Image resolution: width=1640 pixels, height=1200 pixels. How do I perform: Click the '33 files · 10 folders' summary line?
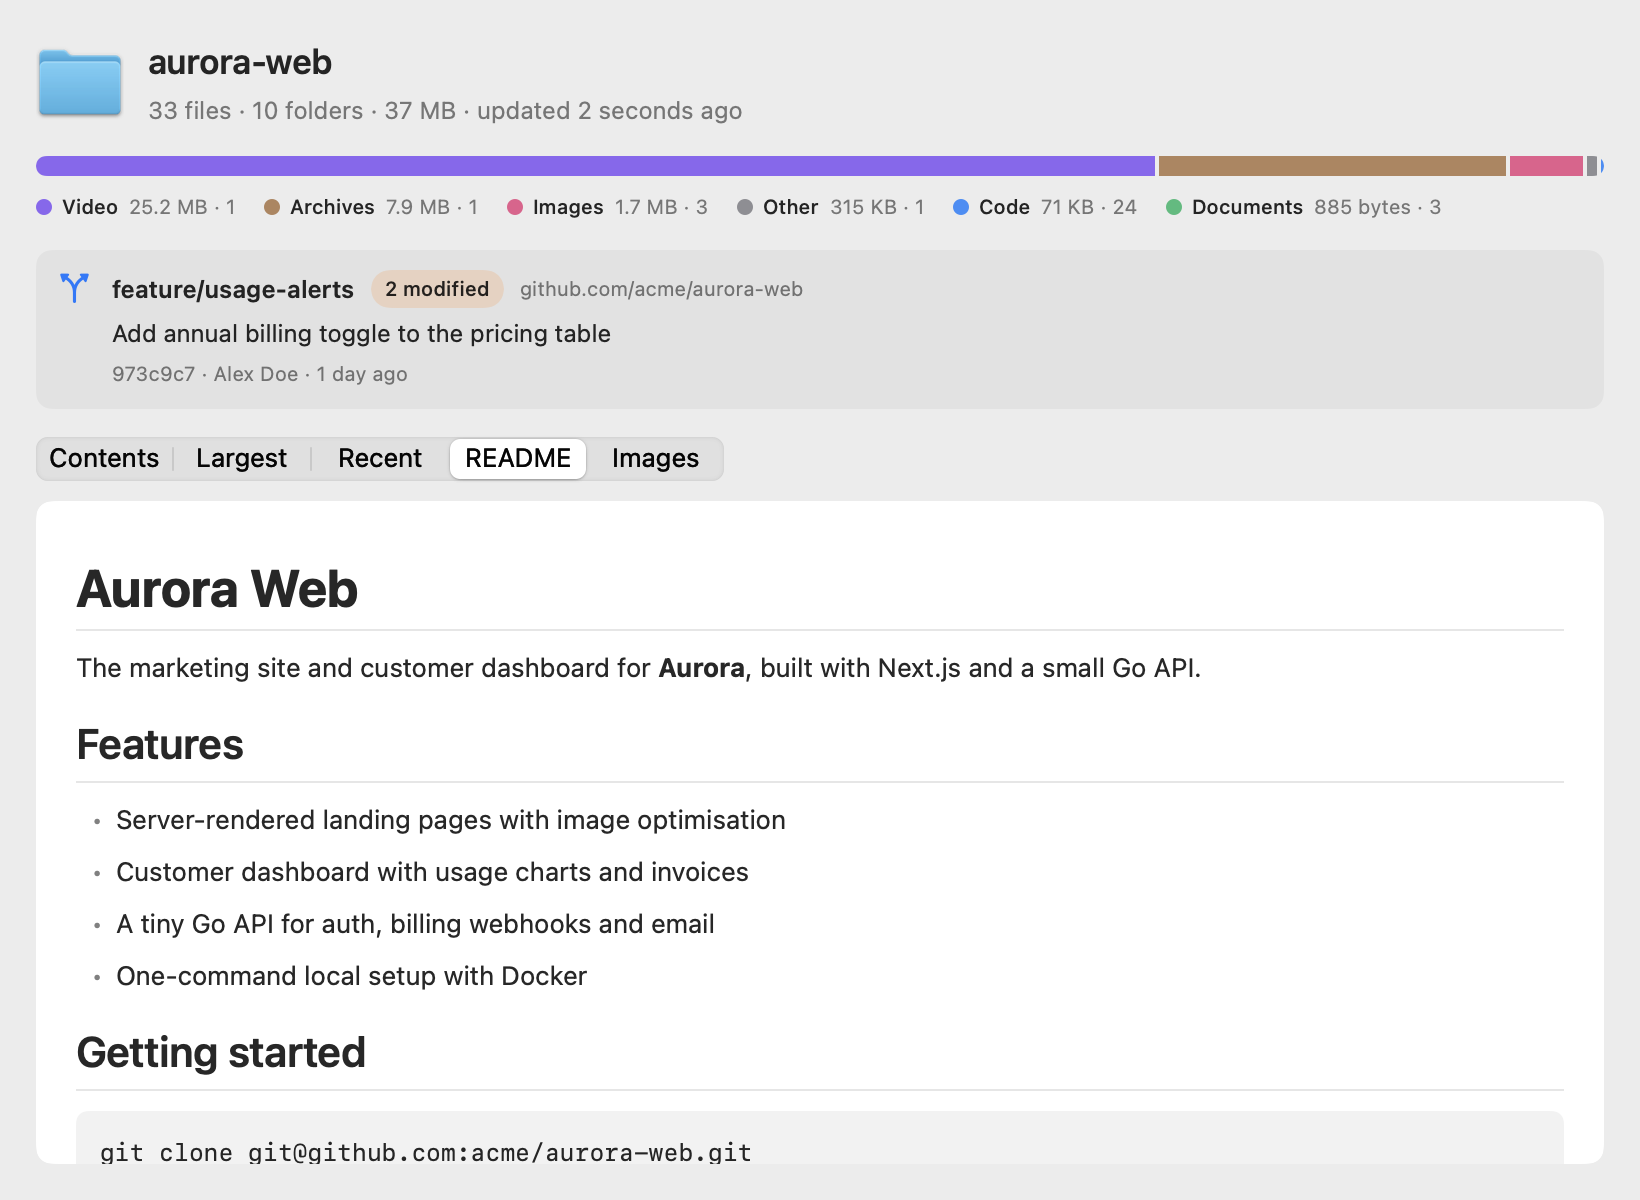pos(445,111)
